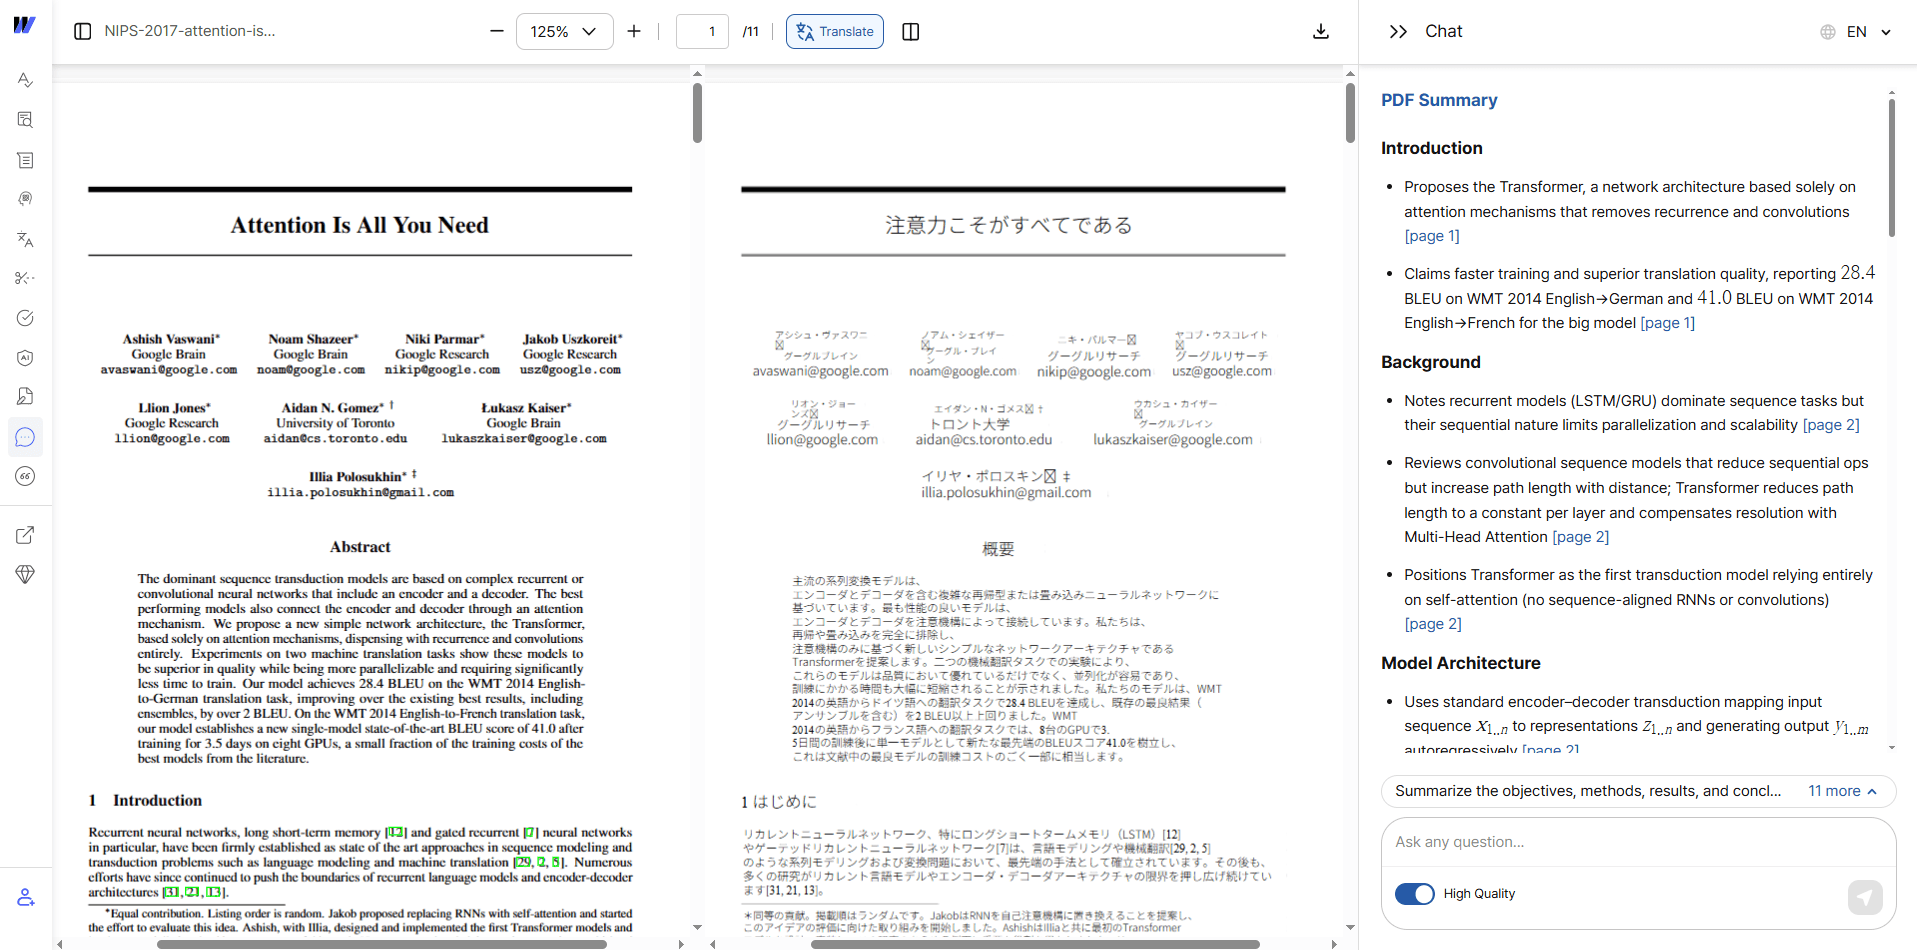The width and height of the screenshot is (1917, 950).
Task: Click the 'Chat' panel title
Action: coord(1443,31)
